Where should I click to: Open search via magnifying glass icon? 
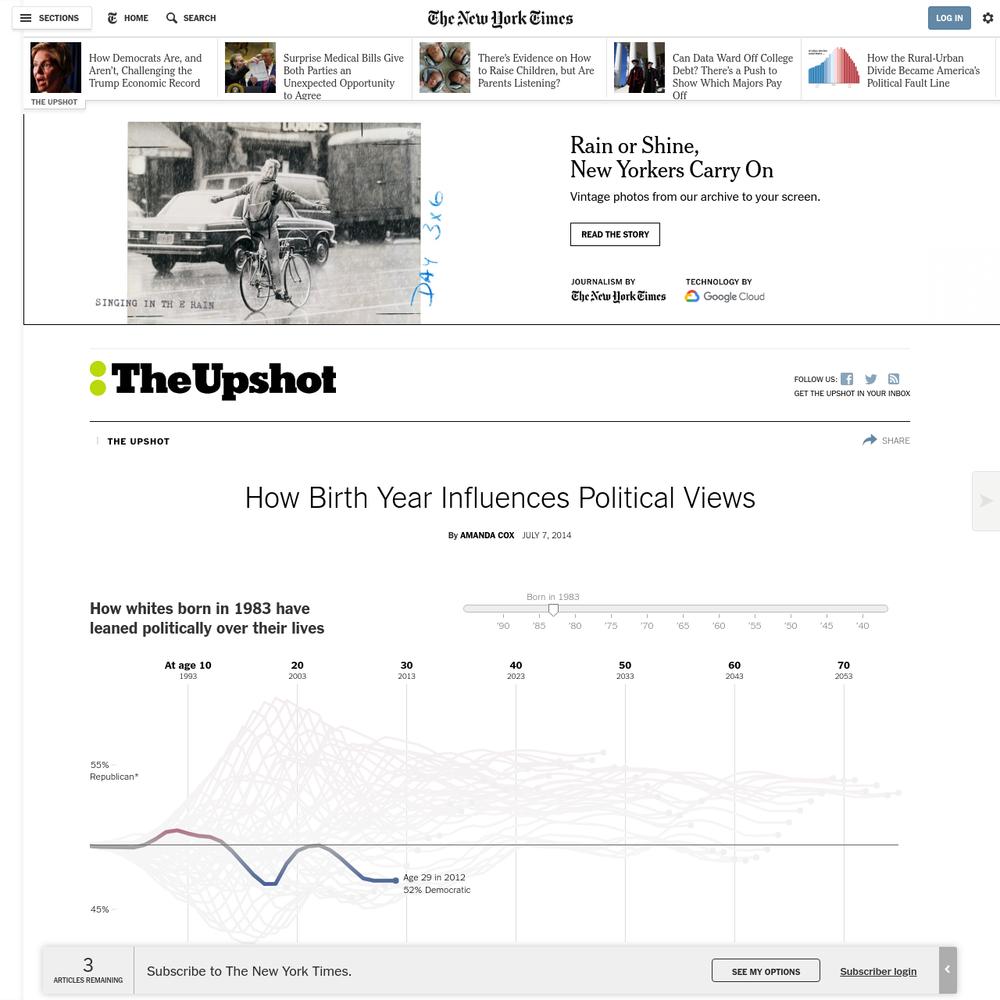pos(171,18)
